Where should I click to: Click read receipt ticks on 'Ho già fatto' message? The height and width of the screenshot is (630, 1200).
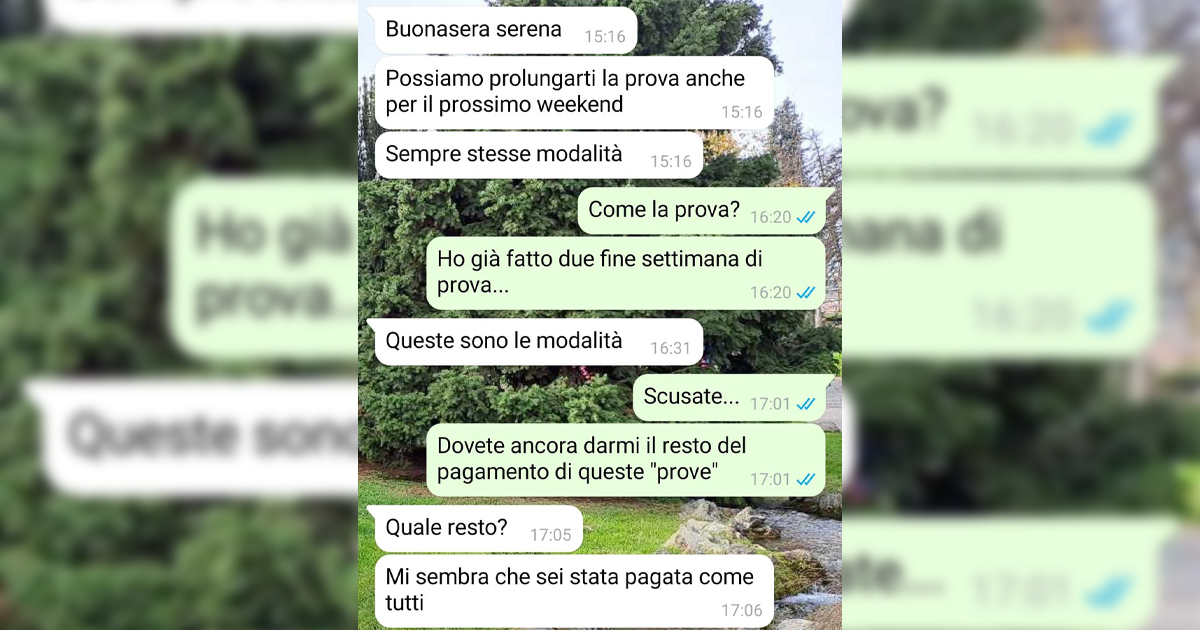coord(806,293)
